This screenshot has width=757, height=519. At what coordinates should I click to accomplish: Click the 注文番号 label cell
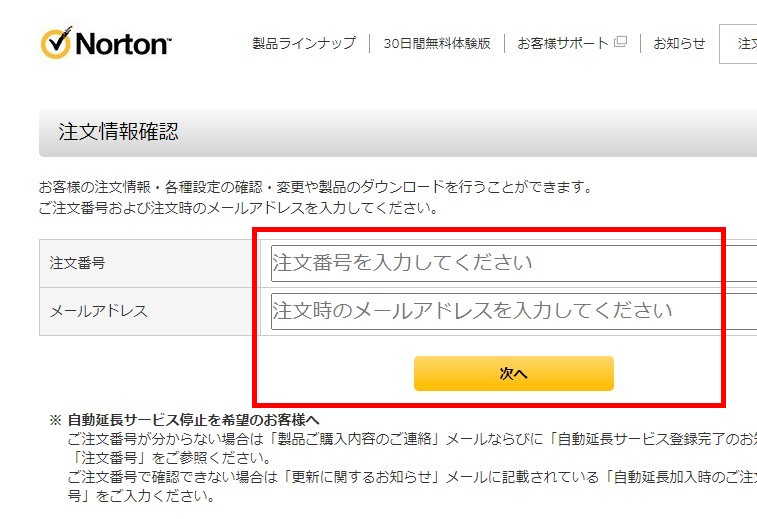pos(150,263)
